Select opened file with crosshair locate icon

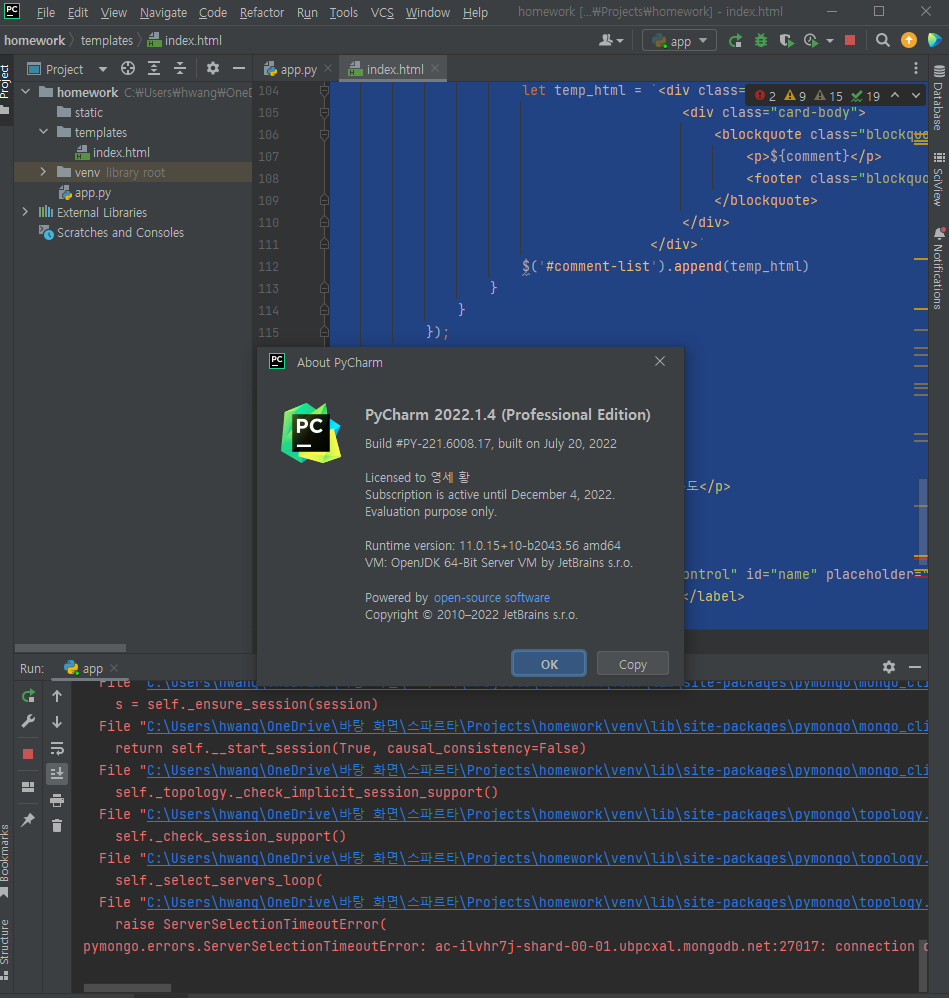(x=128, y=69)
